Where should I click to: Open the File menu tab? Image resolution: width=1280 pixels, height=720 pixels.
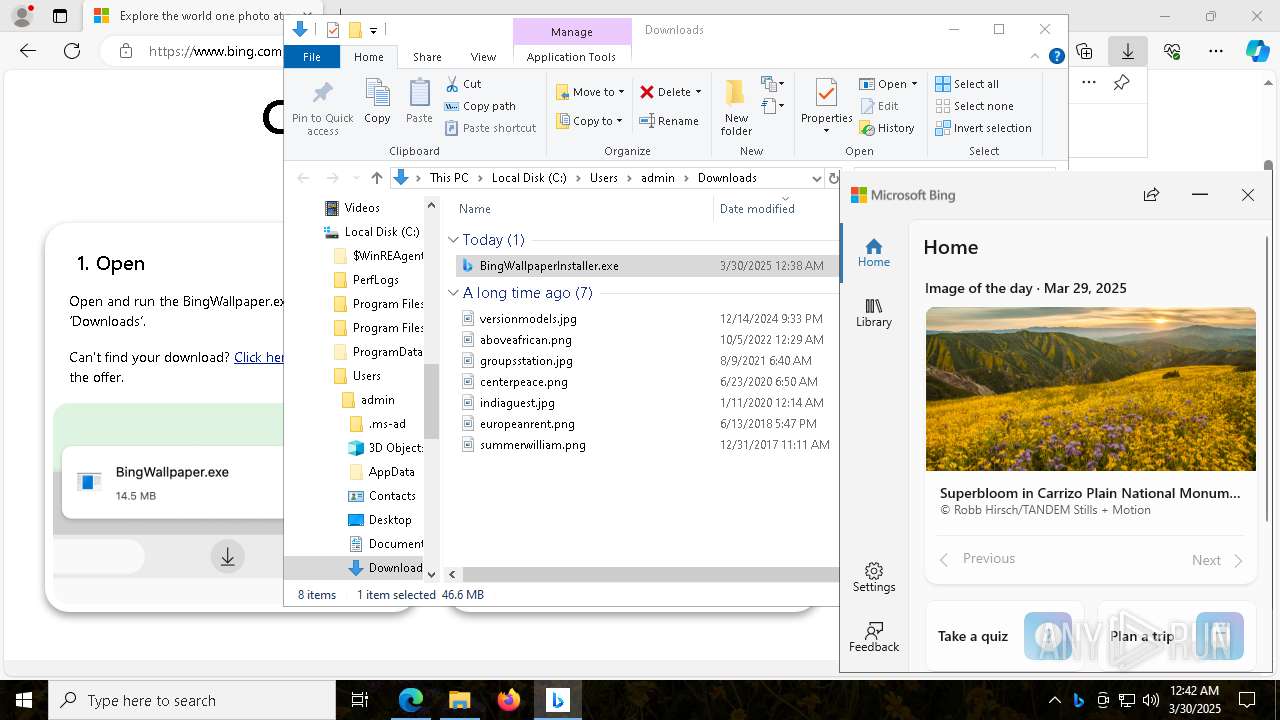coord(312,57)
